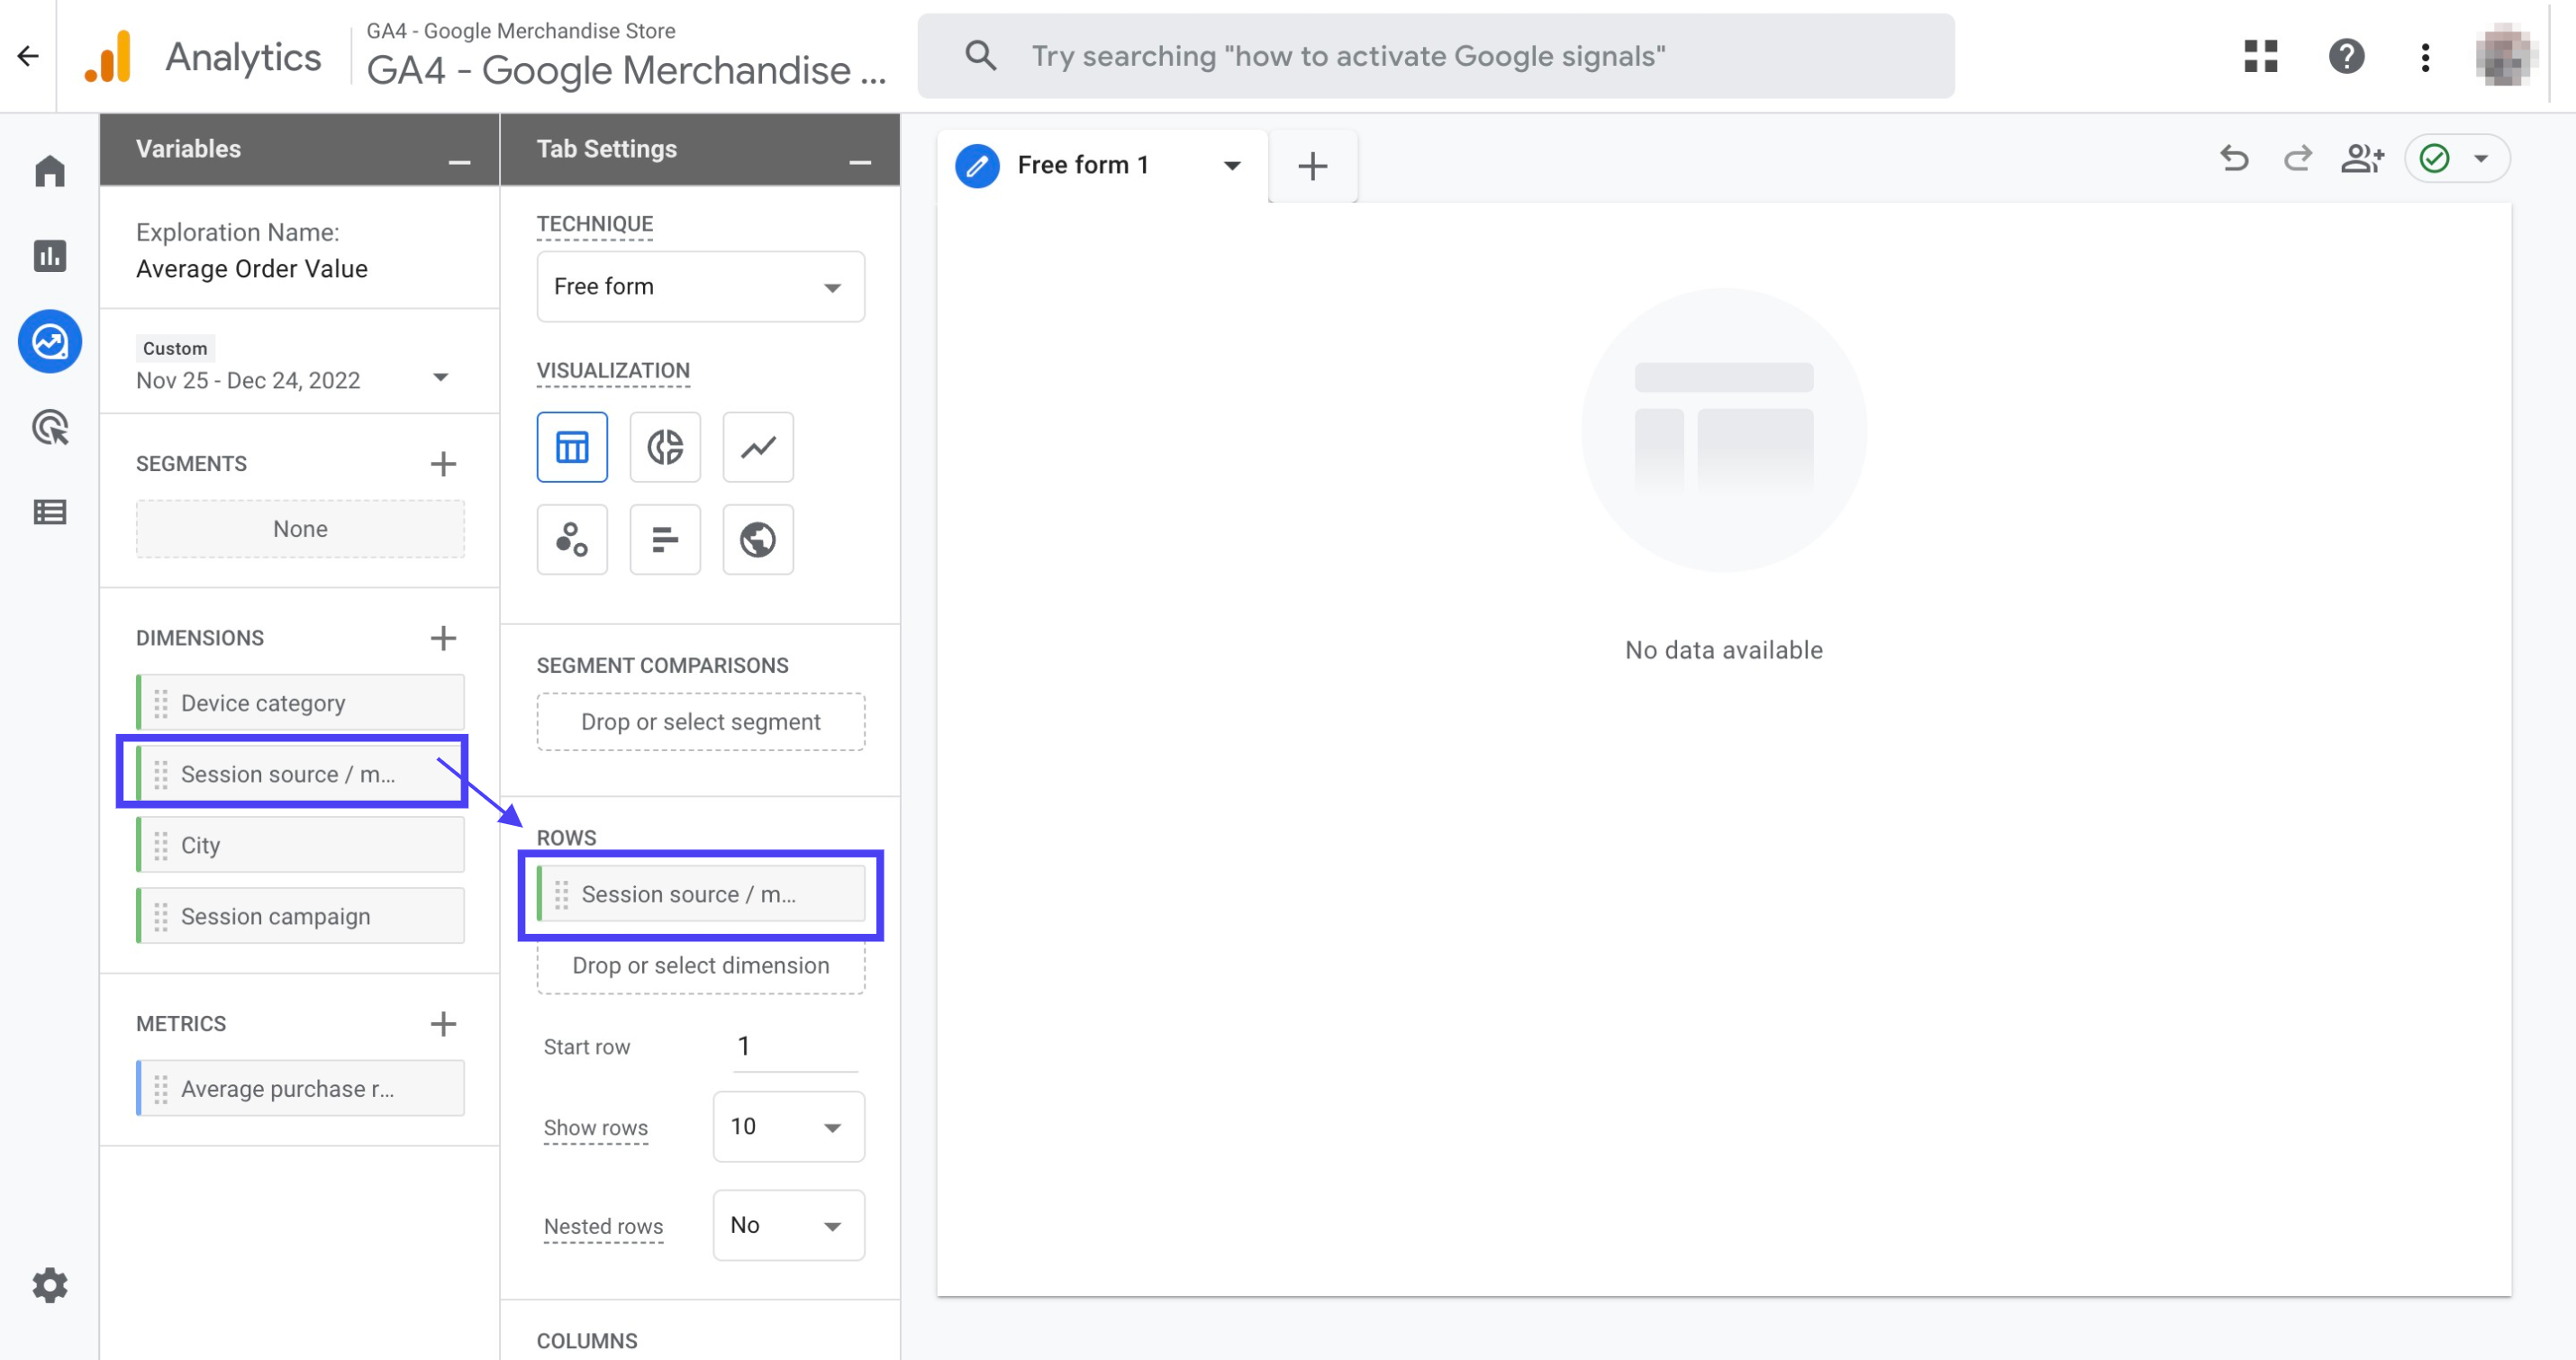The image size is (2576, 1360).
Task: Click Session source / medium chip in Rows
Action: tap(700, 894)
